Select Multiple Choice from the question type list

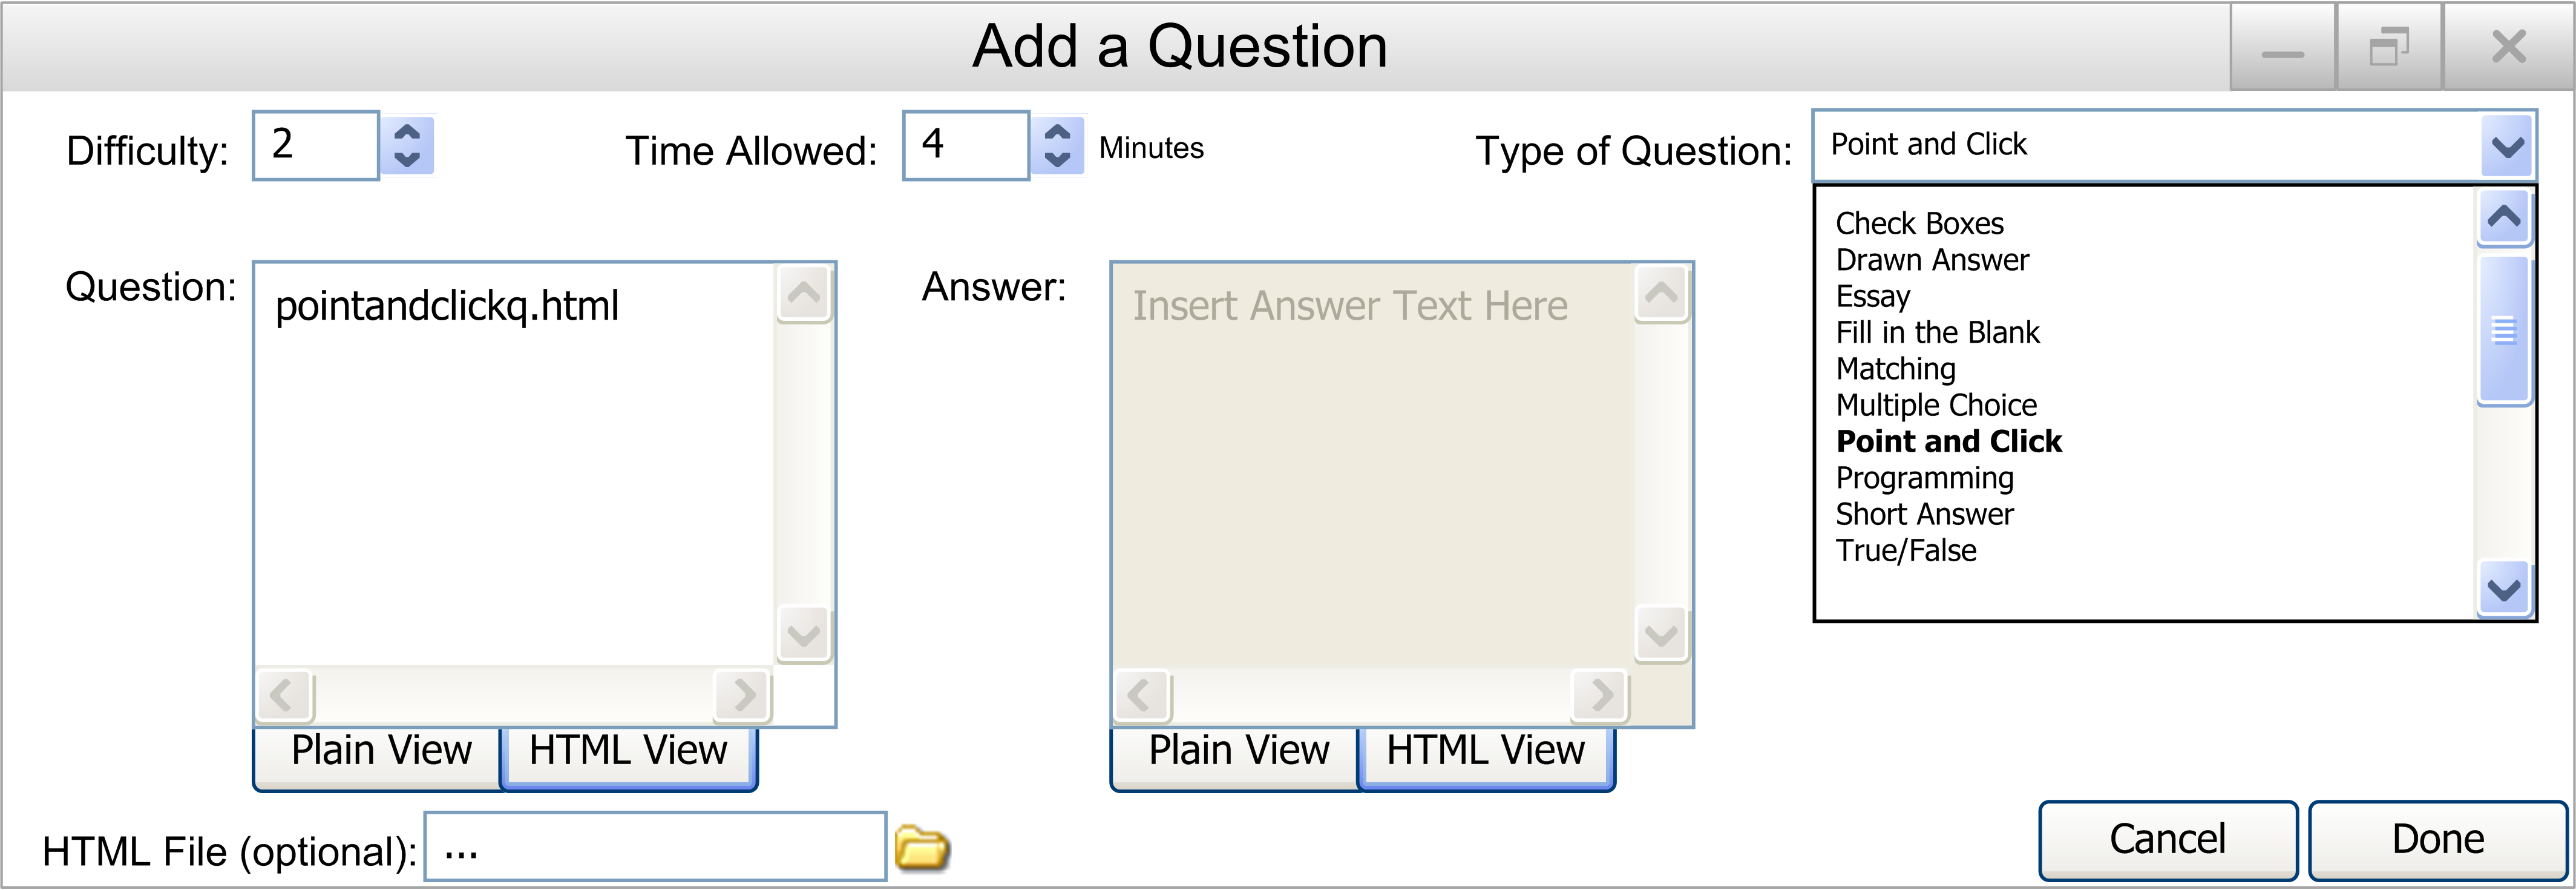click(x=1936, y=405)
